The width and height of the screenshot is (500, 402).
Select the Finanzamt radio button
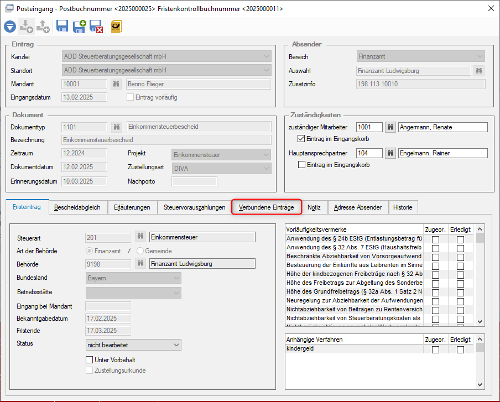89,251
